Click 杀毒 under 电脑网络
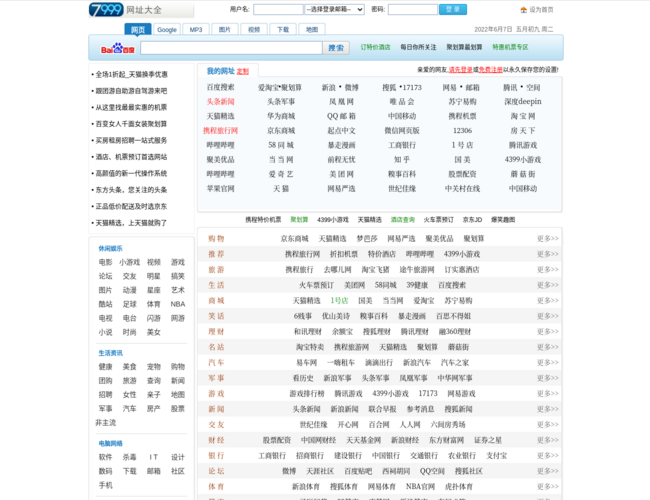Viewport: 650px width, 500px height. pos(129,457)
